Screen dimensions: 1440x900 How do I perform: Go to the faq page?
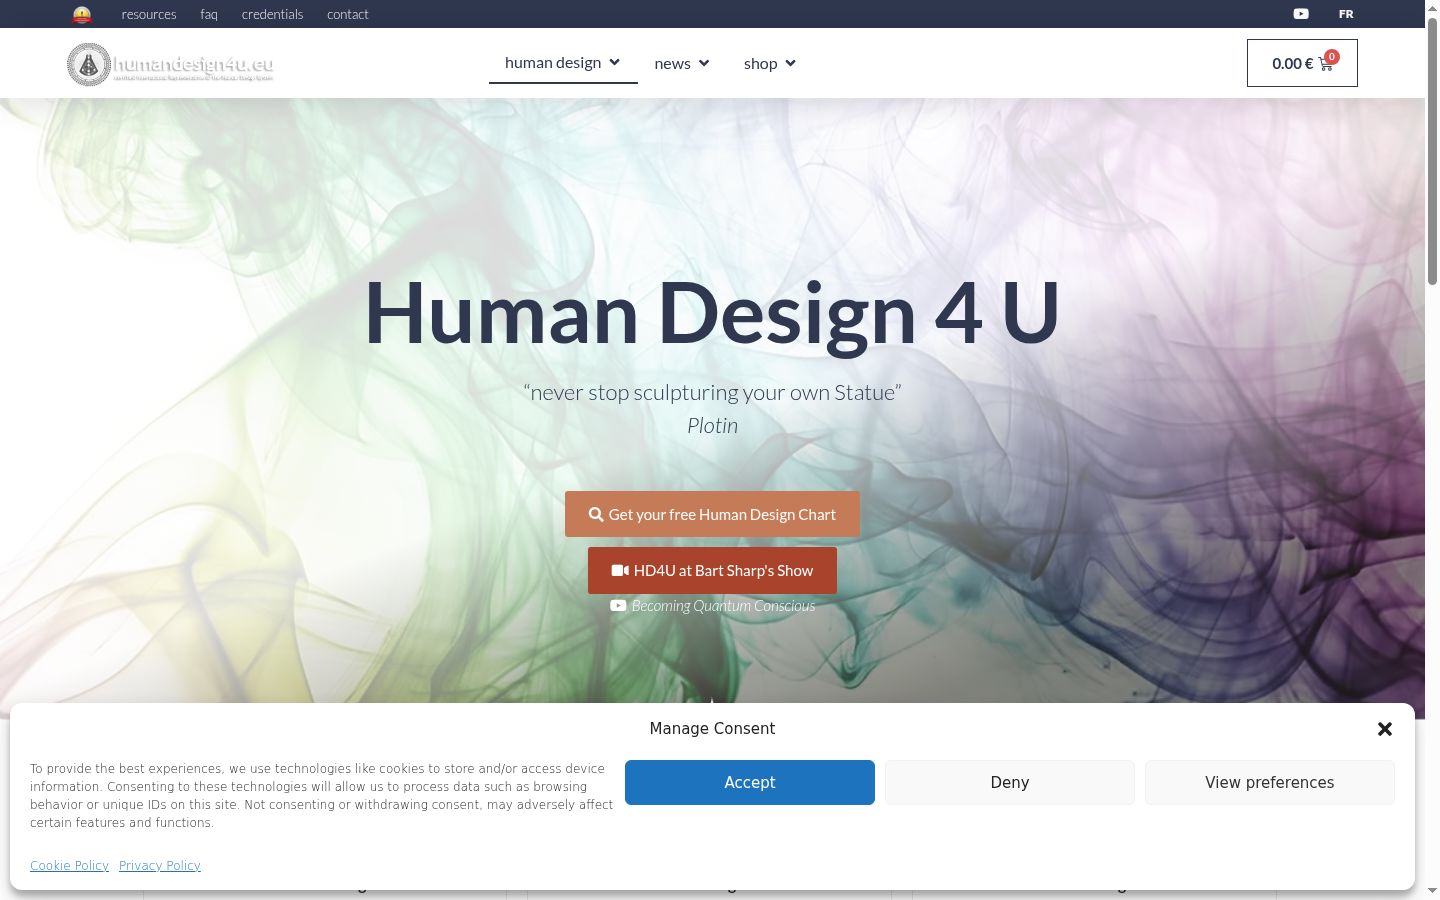[x=209, y=14]
